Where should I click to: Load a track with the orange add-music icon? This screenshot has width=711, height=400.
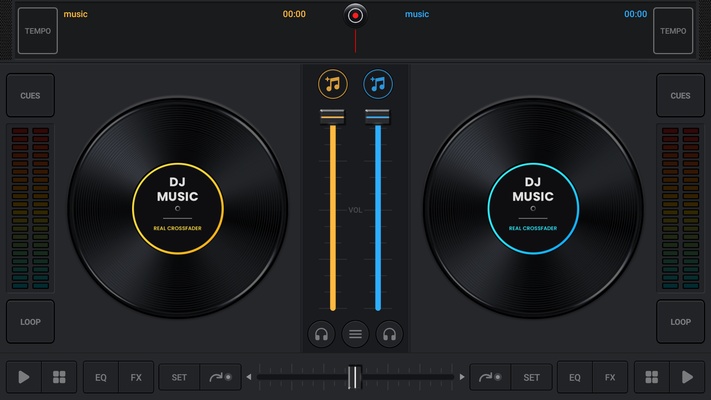click(333, 84)
